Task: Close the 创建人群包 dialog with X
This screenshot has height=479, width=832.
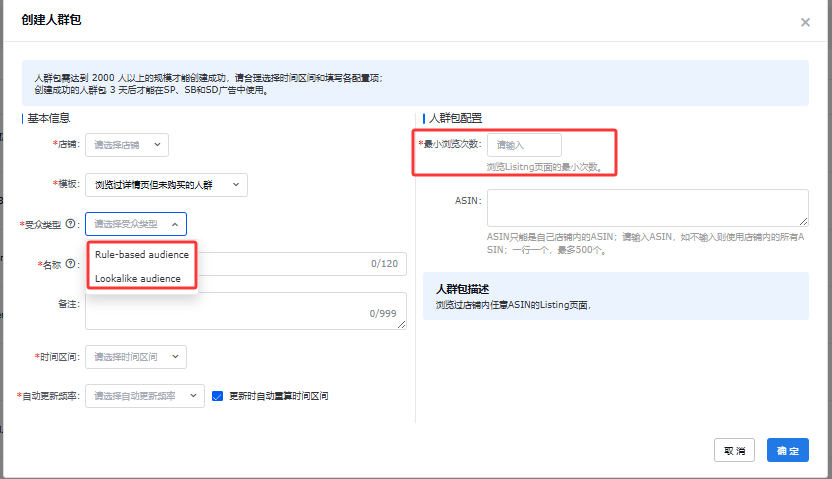Action: 805,22
